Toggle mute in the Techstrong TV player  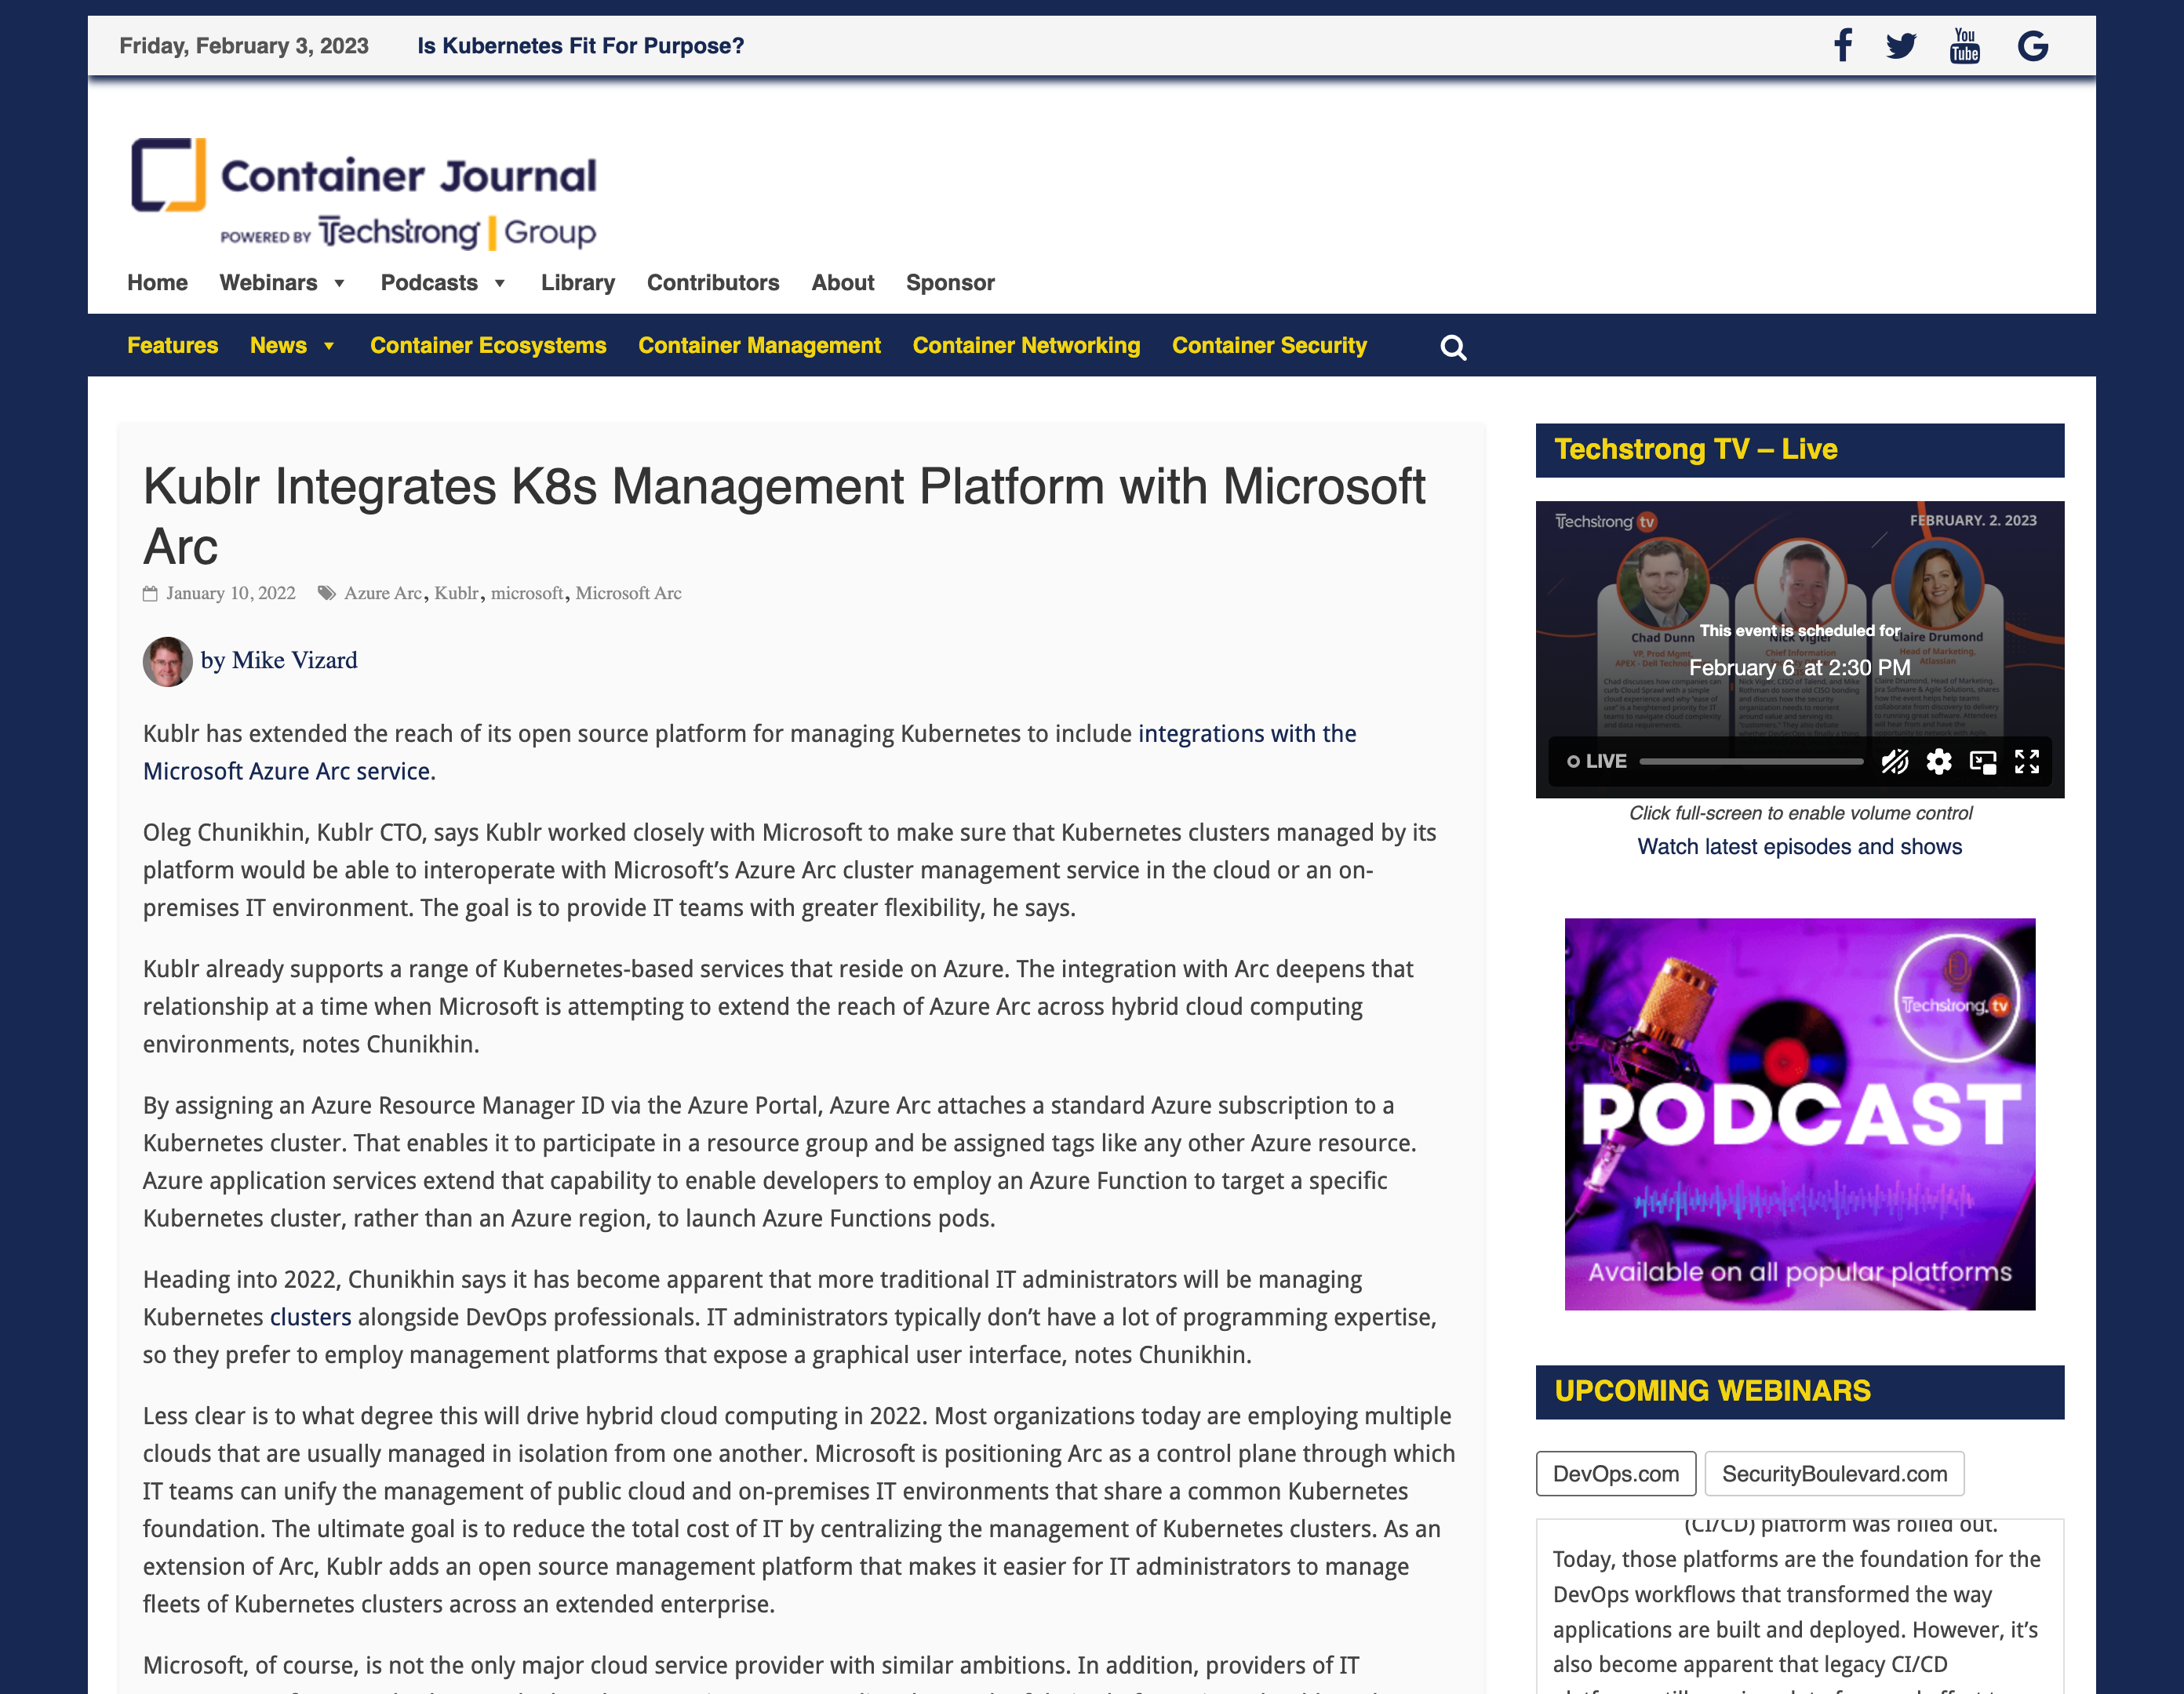(1895, 762)
